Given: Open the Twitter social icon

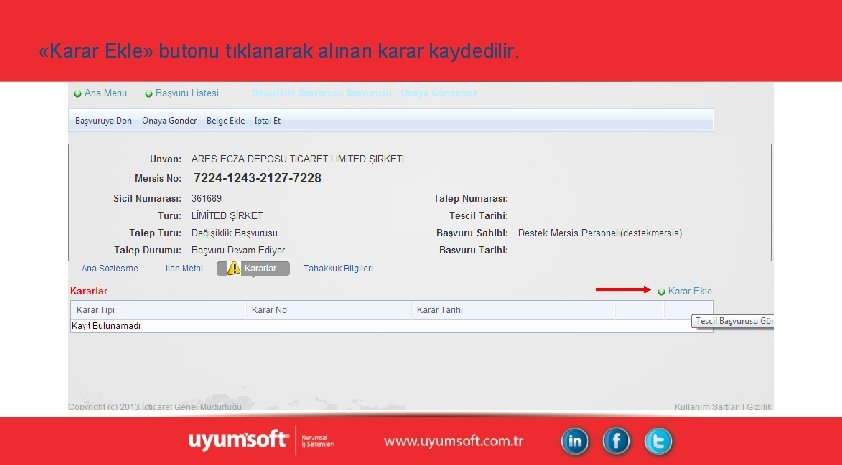Looking at the screenshot, I should [x=658, y=441].
